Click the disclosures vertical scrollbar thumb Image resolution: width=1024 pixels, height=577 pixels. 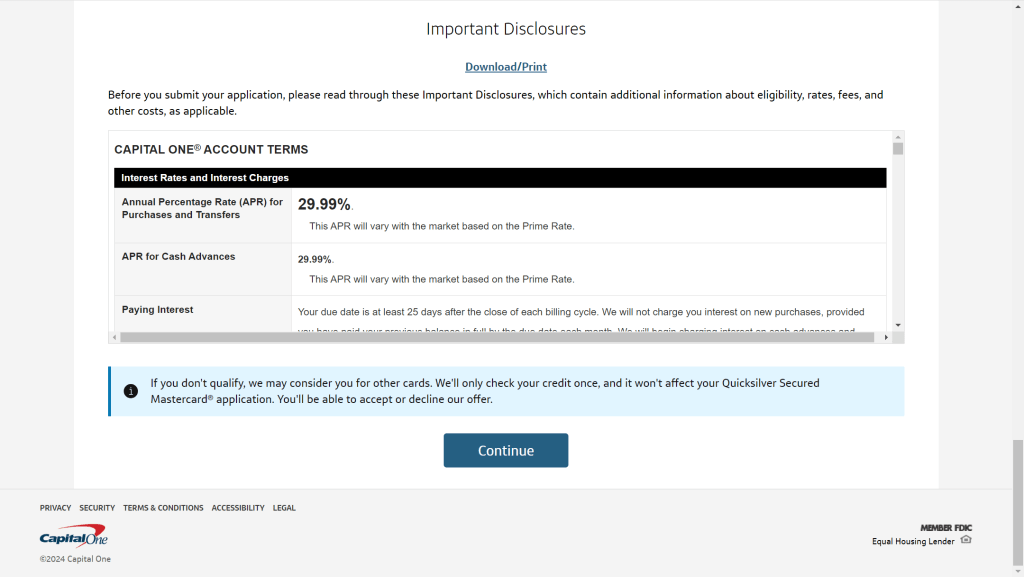(x=898, y=149)
